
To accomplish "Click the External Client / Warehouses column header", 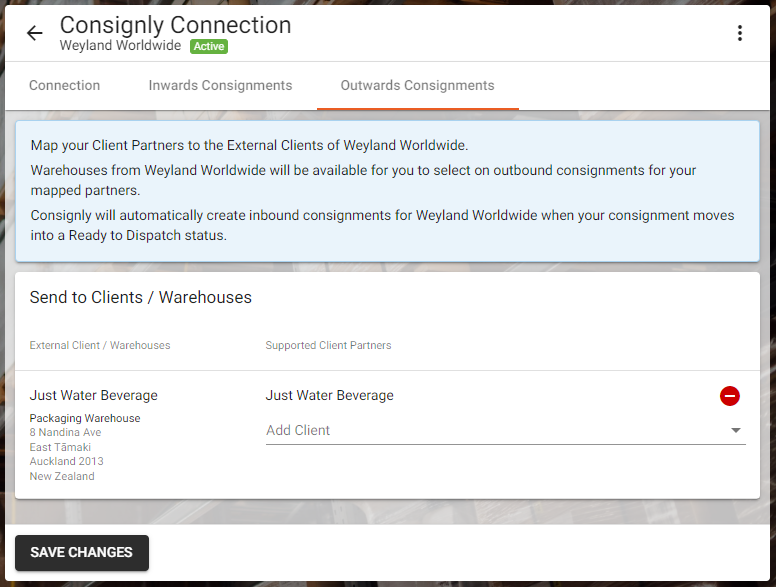I will [x=100, y=345].
